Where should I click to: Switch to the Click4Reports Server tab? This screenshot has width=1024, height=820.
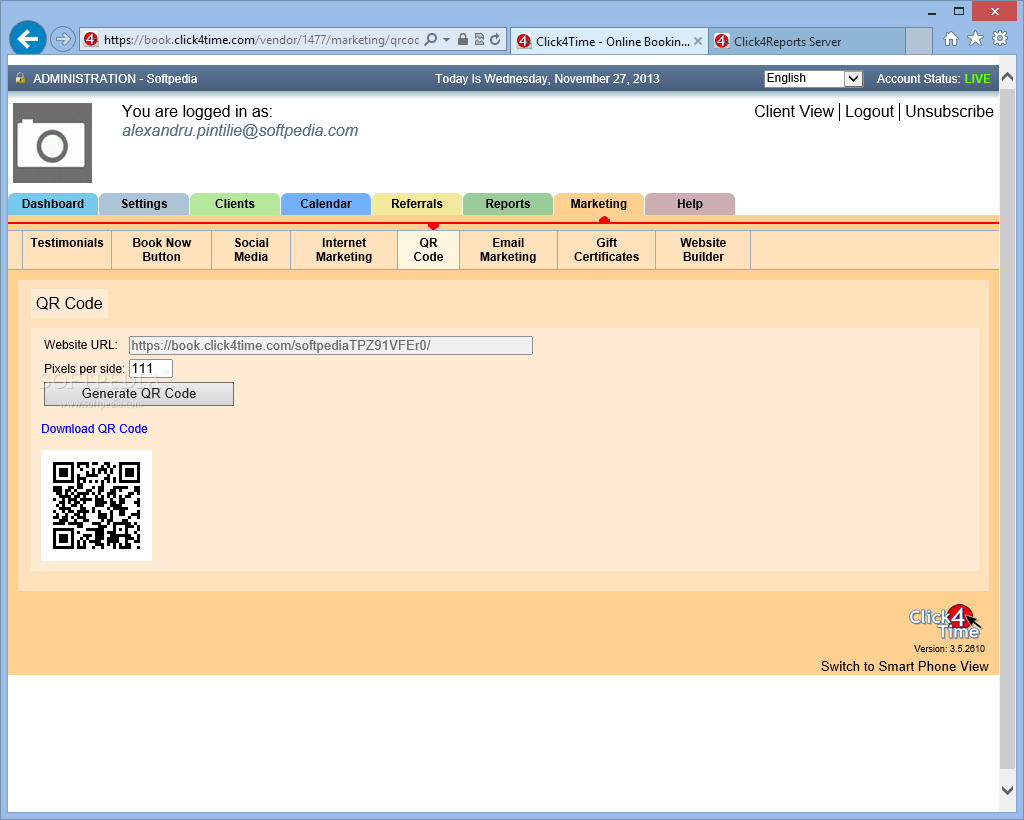pos(807,41)
